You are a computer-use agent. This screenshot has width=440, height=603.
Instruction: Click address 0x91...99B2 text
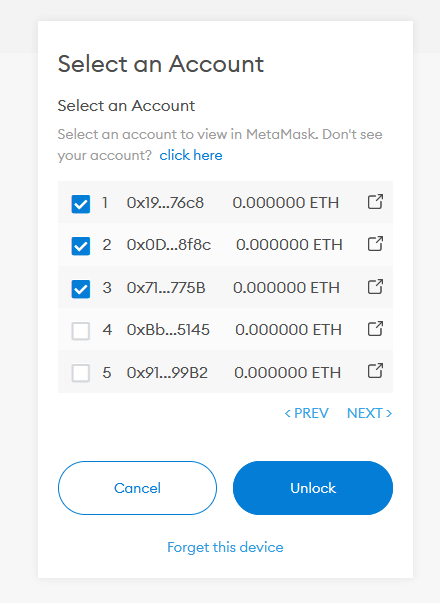coord(167,373)
